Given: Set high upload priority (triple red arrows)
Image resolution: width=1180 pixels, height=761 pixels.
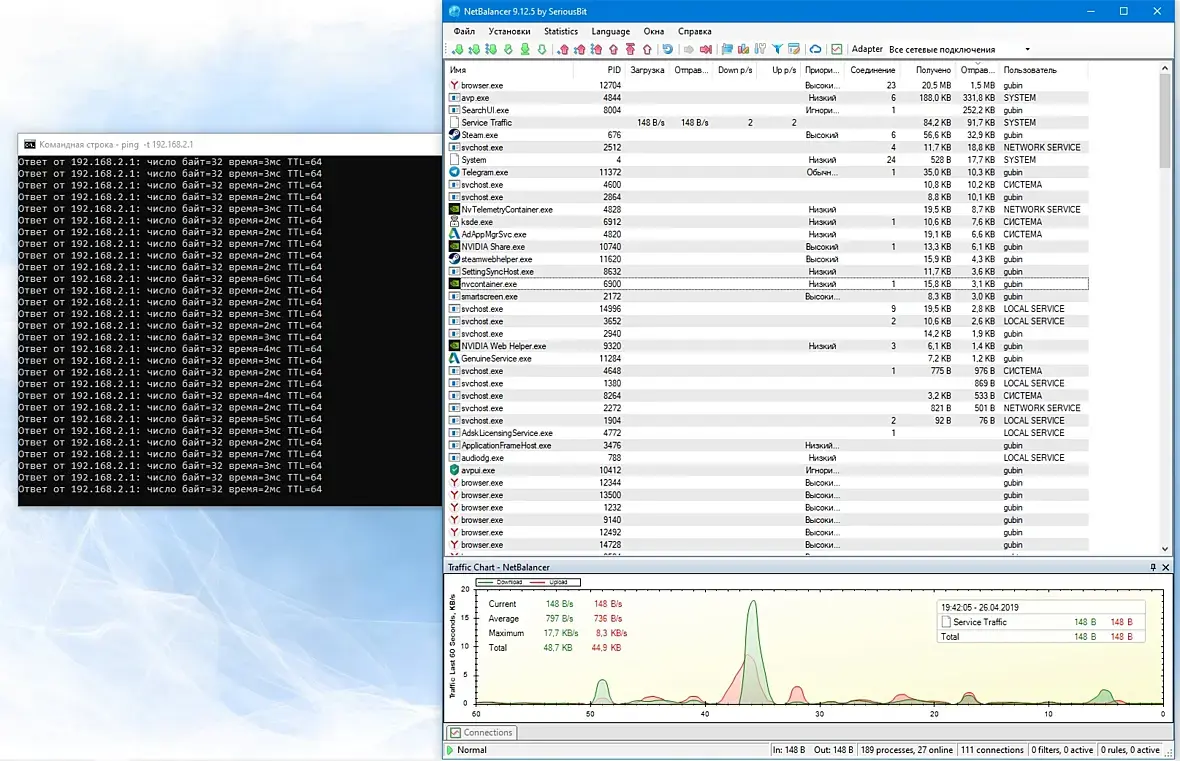Looking at the screenshot, I should pyautogui.click(x=596, y=50).
